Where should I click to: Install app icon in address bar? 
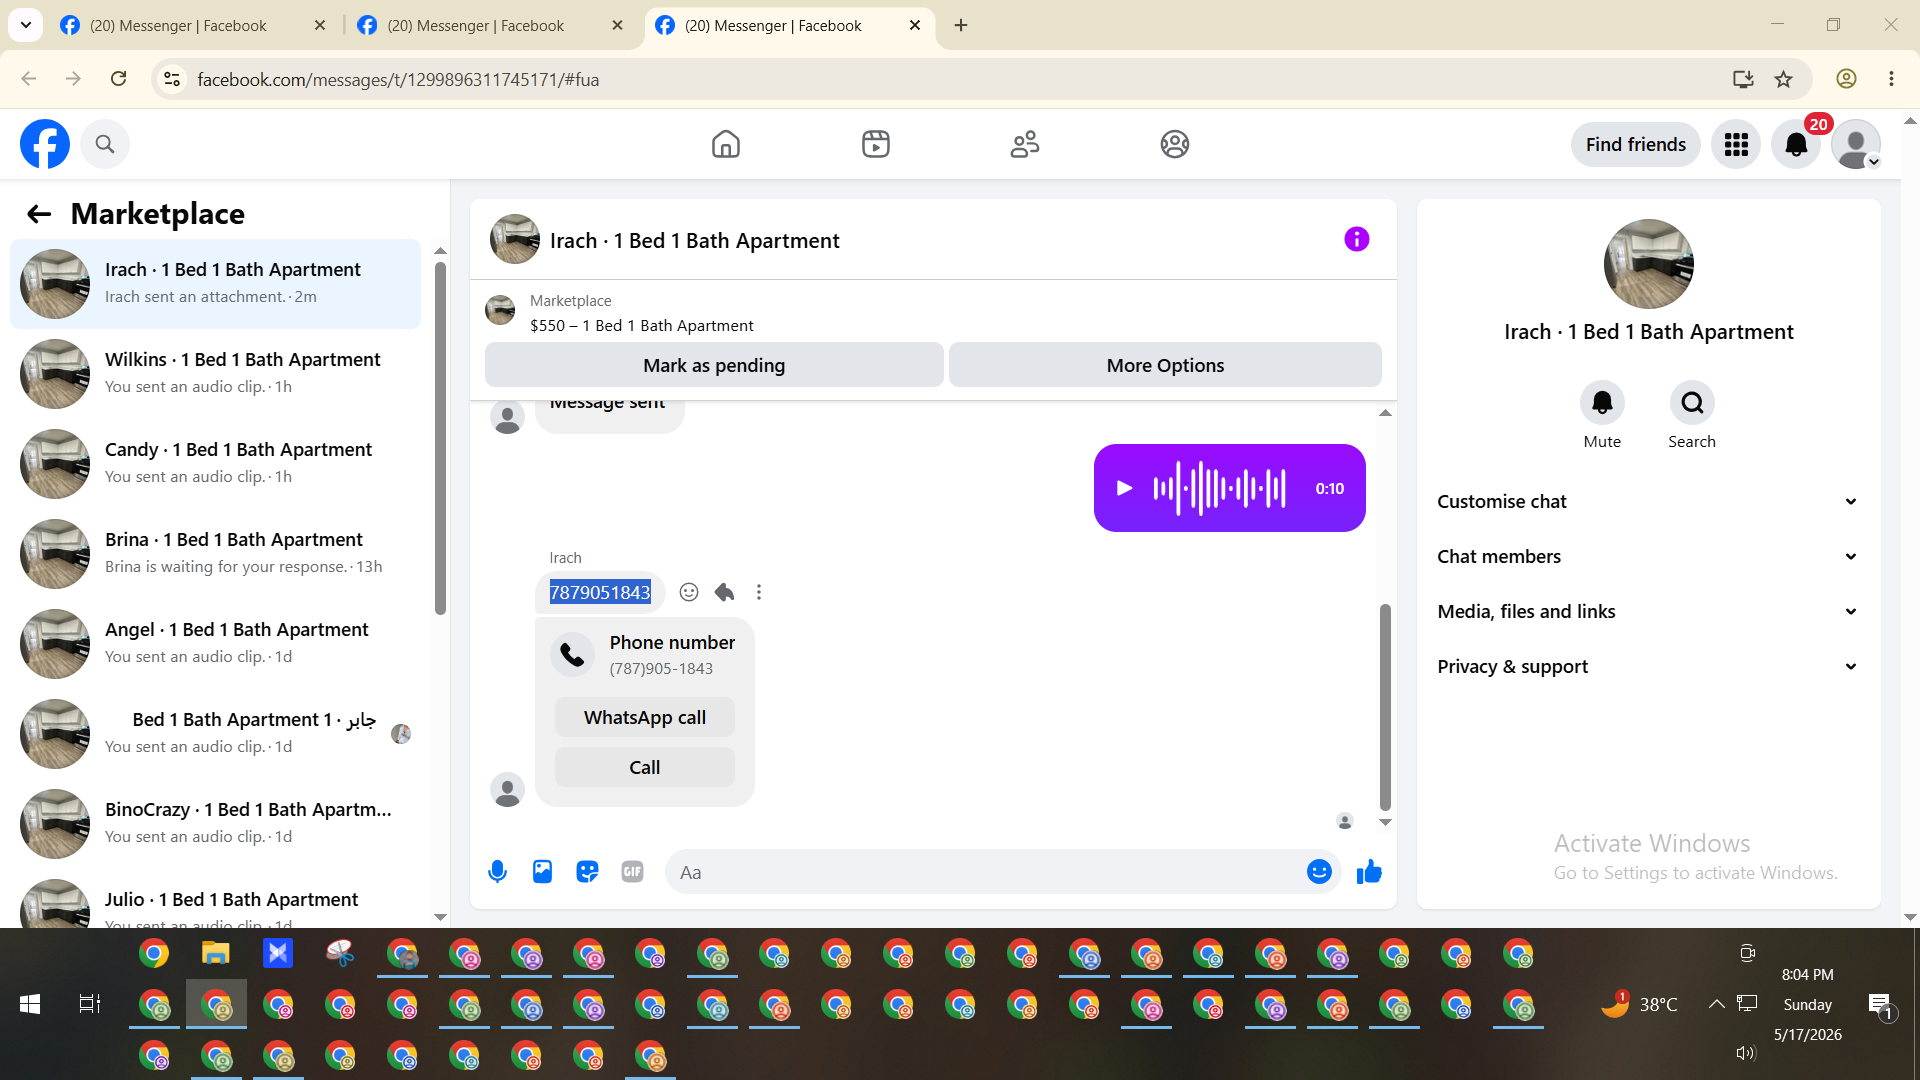point(1743,79)
